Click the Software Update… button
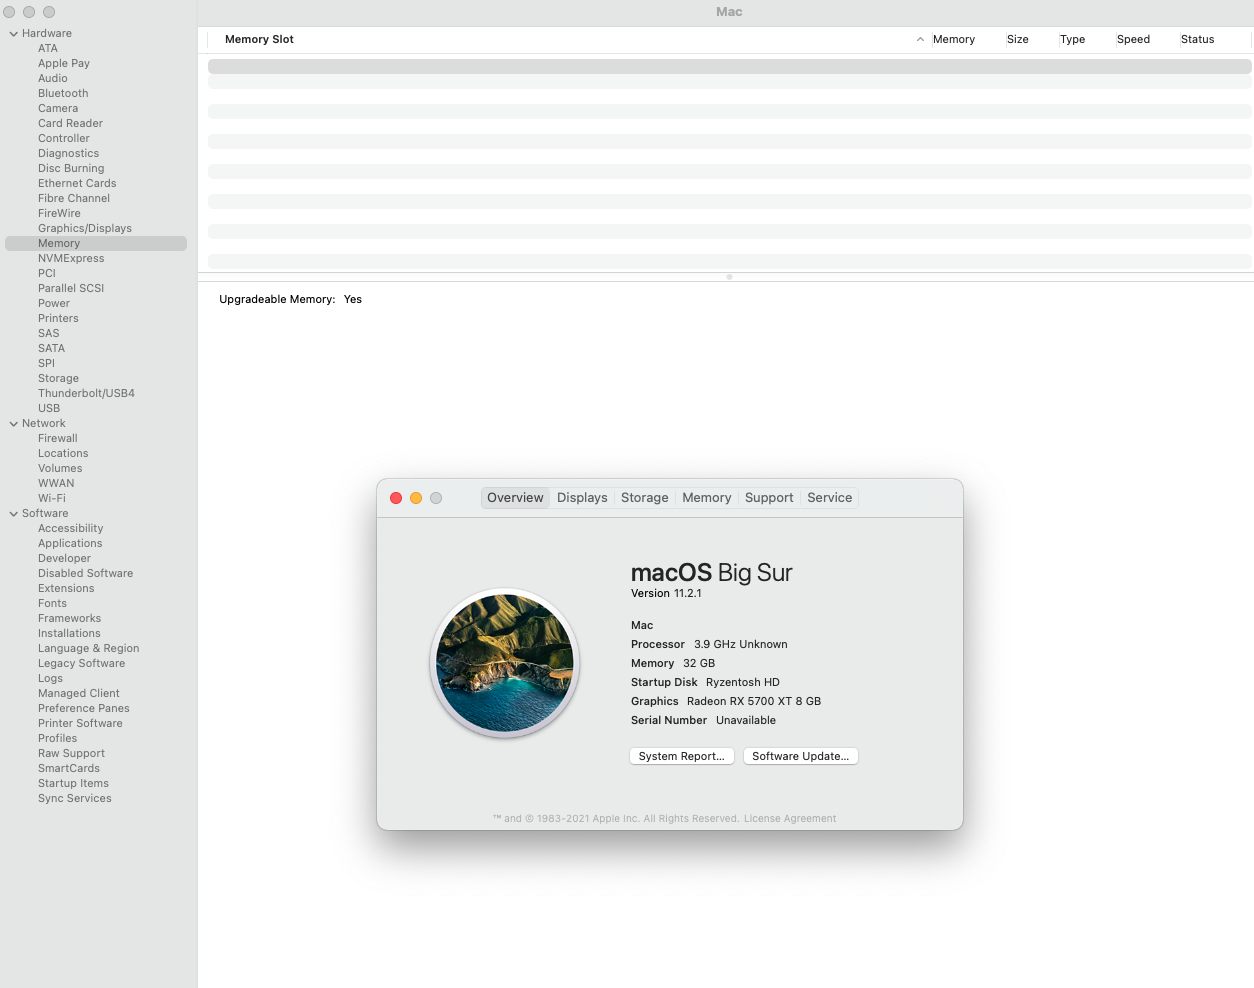 click(x=800, y=756)
